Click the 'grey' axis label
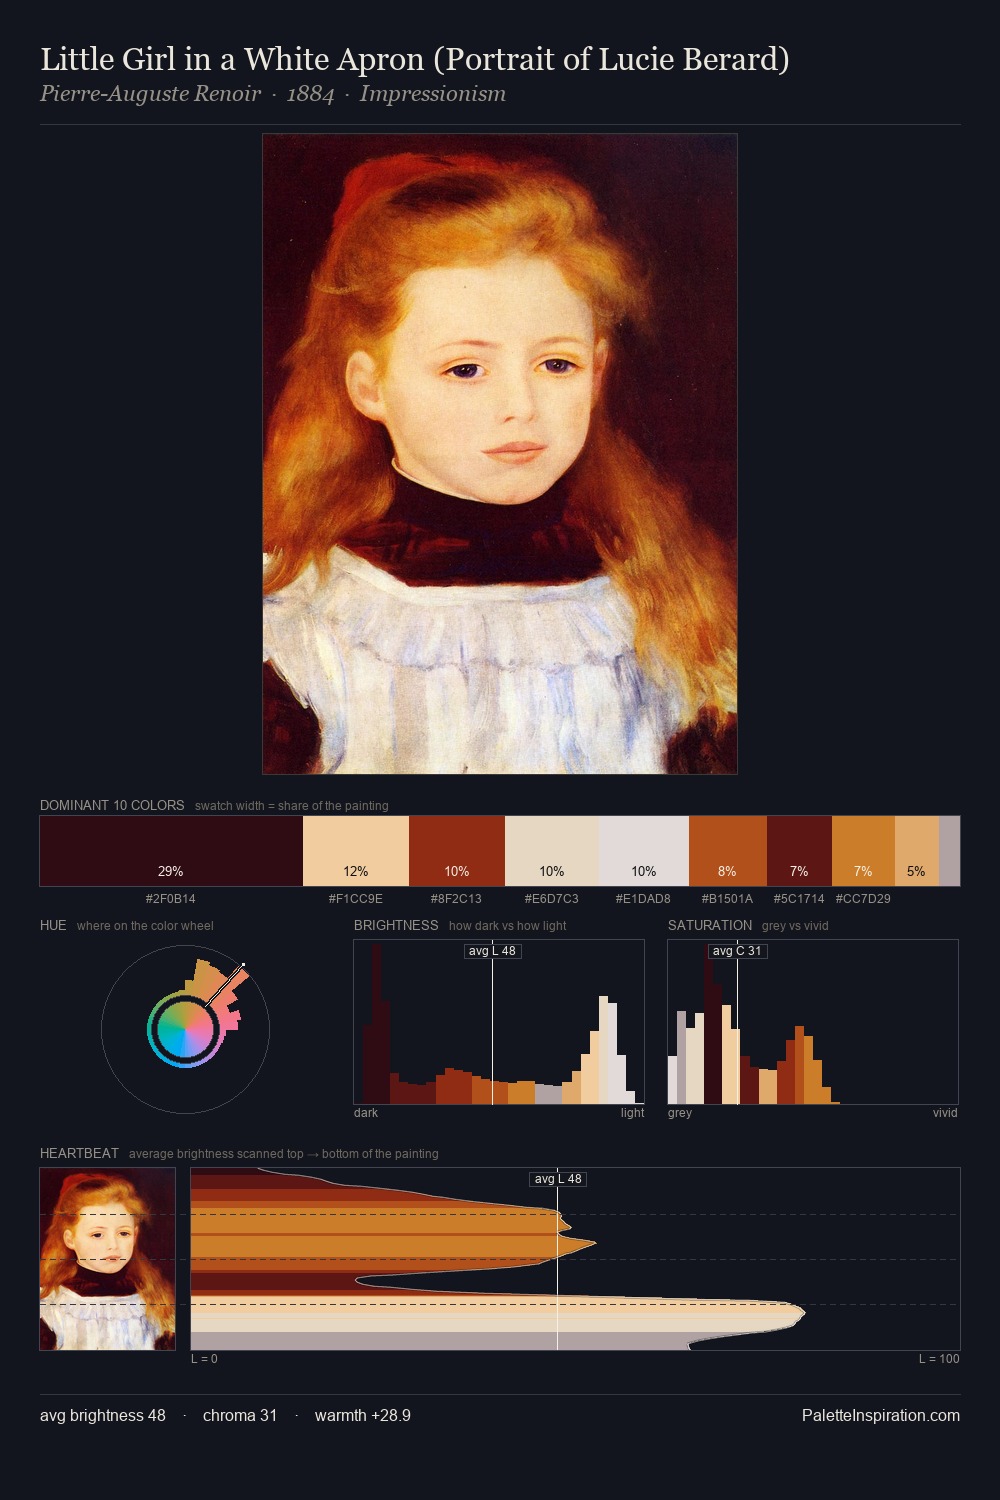This screenshot has width=1000, height=1500. point(680,1113)
